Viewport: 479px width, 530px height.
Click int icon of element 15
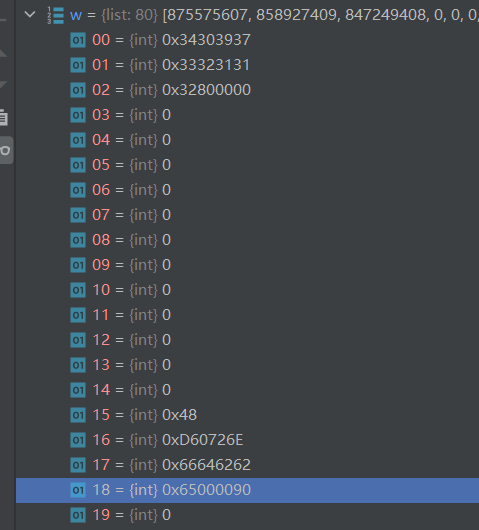pyautogui.click(x=78, y=415)
